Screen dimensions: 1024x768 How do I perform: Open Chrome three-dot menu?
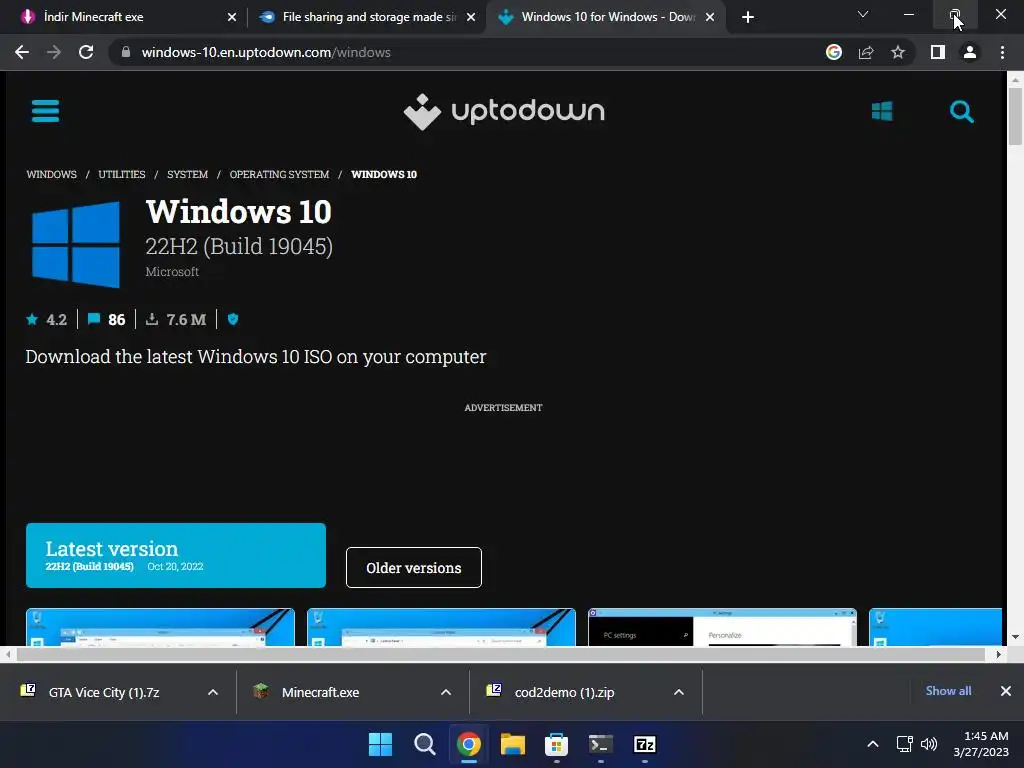(x=1002, y=52)
